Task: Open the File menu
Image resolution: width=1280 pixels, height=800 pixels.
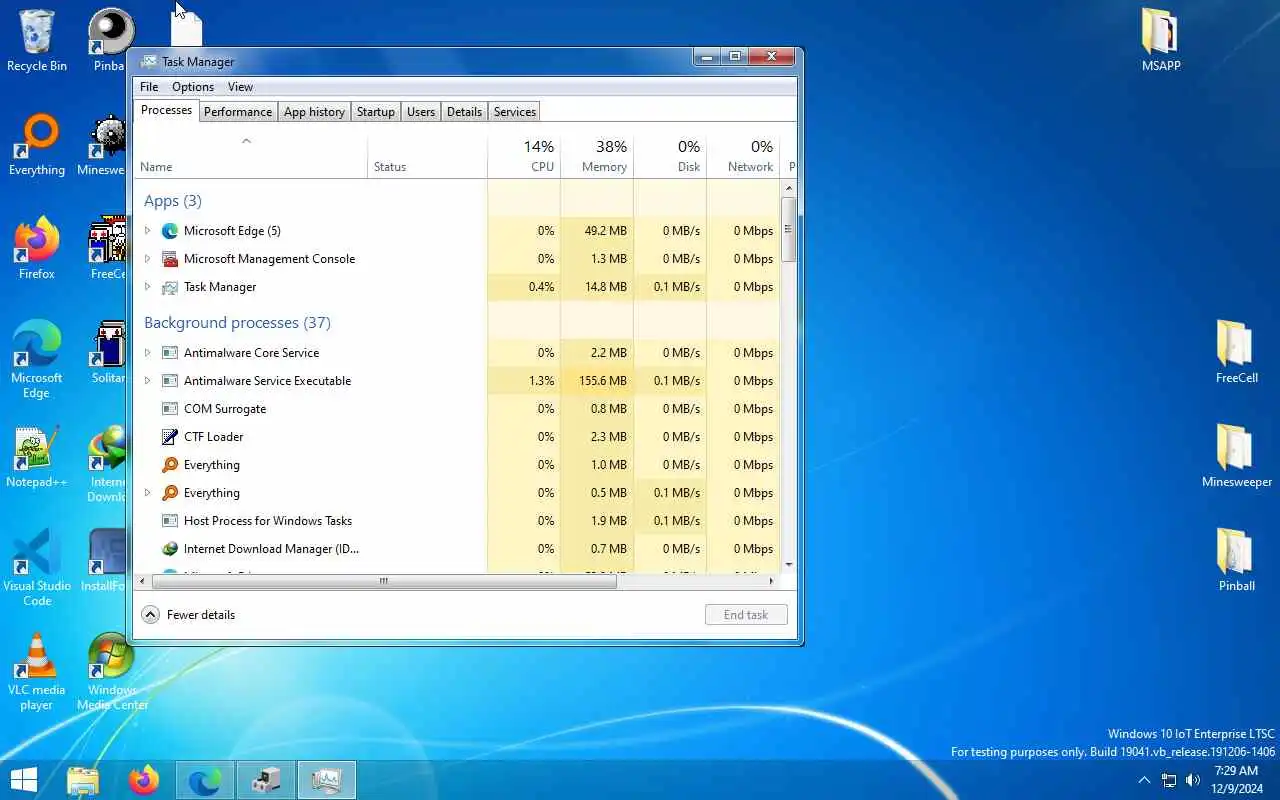Action: (x=149, y=87)
